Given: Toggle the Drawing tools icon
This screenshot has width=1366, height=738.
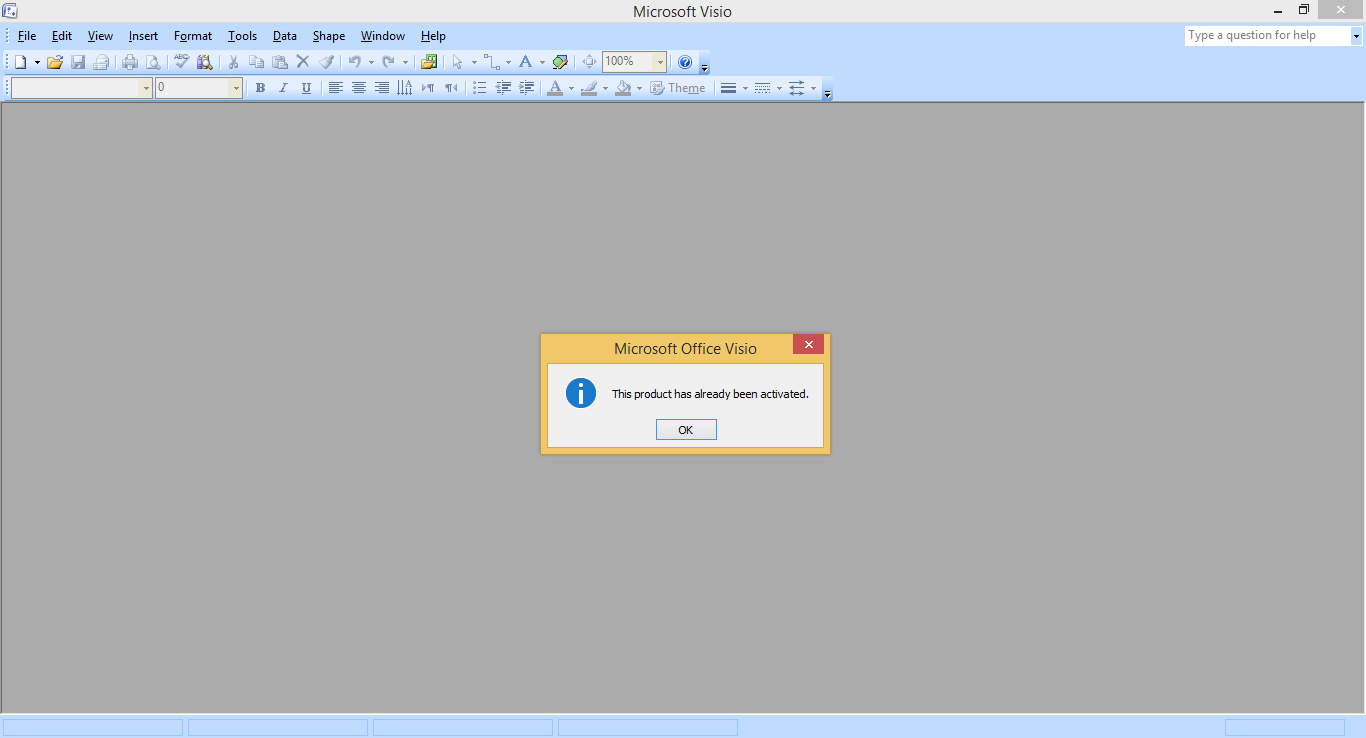Looking at the screenshot, I should 560,62.
